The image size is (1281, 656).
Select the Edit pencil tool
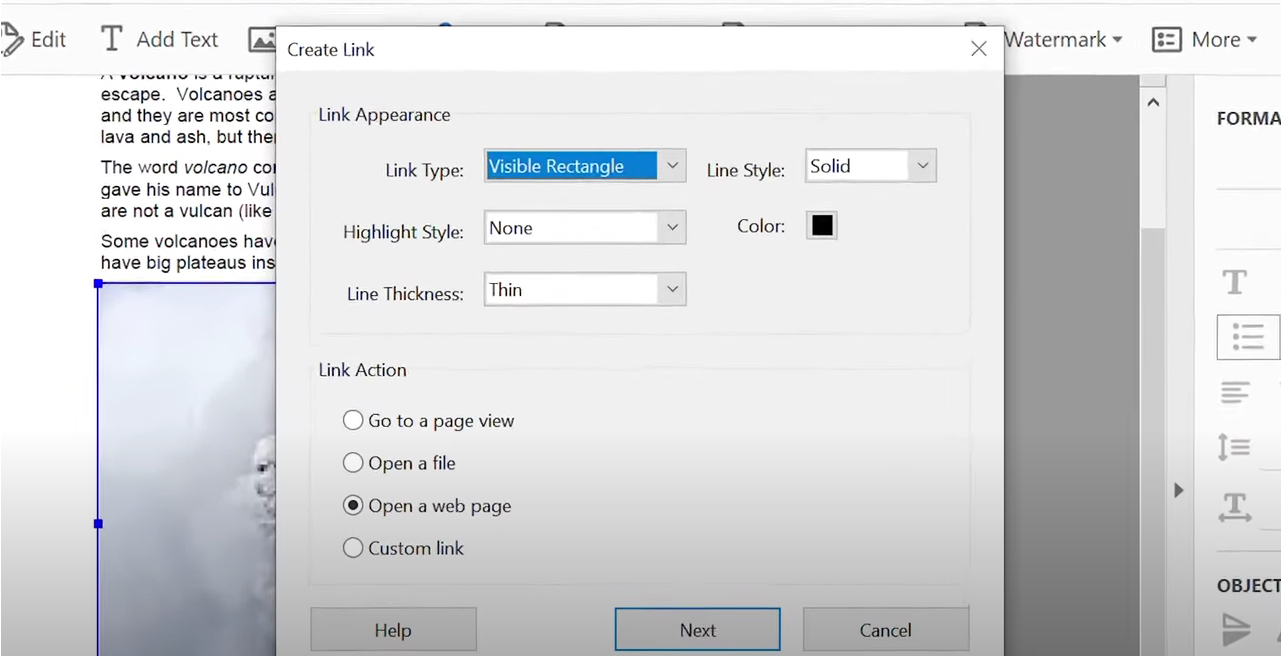35,39
